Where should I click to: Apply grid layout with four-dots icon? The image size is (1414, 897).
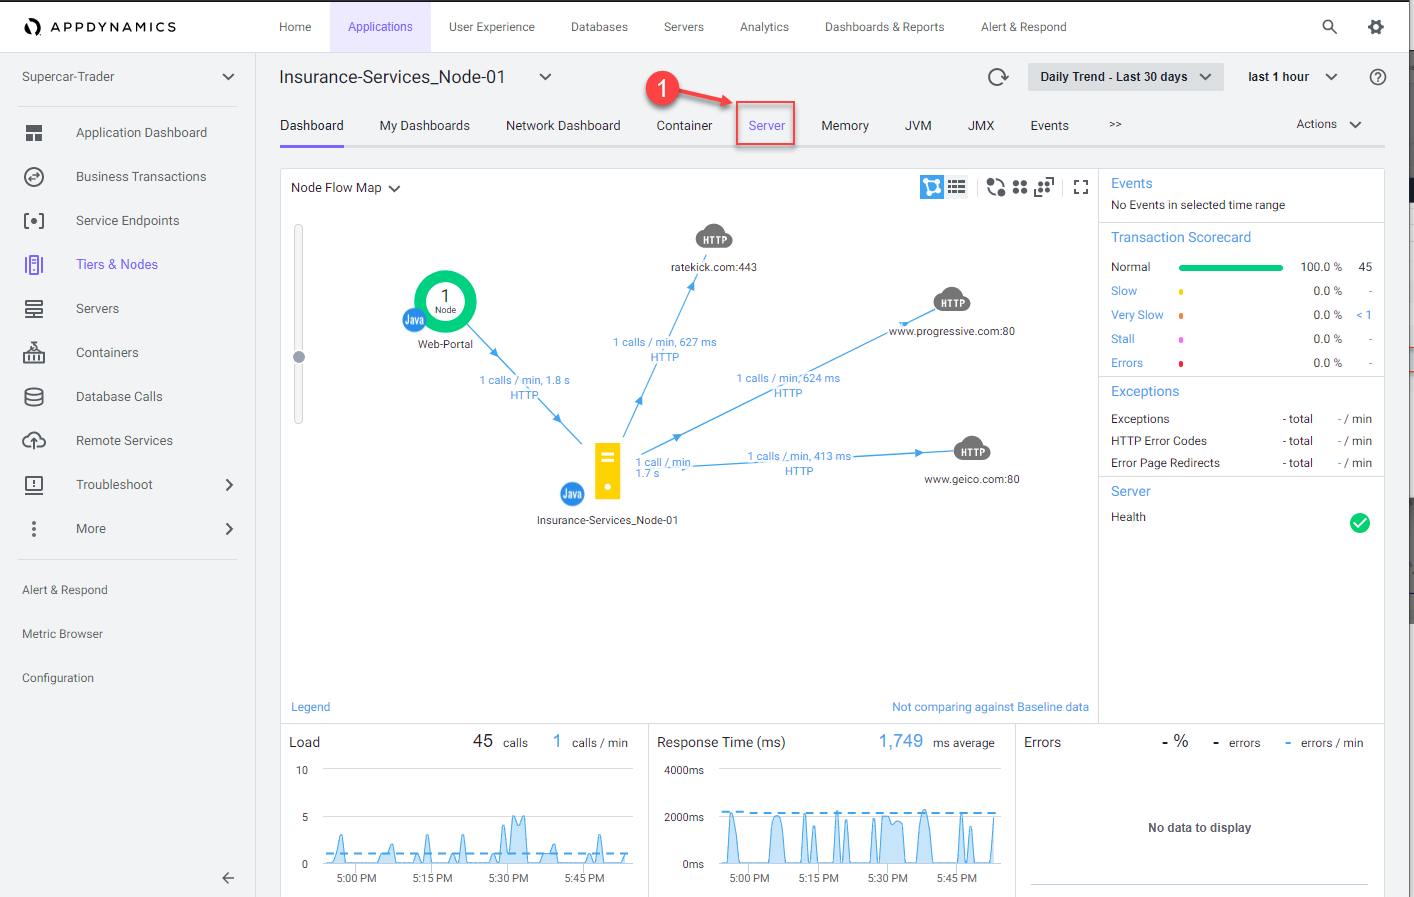(x=1020, y=187)
